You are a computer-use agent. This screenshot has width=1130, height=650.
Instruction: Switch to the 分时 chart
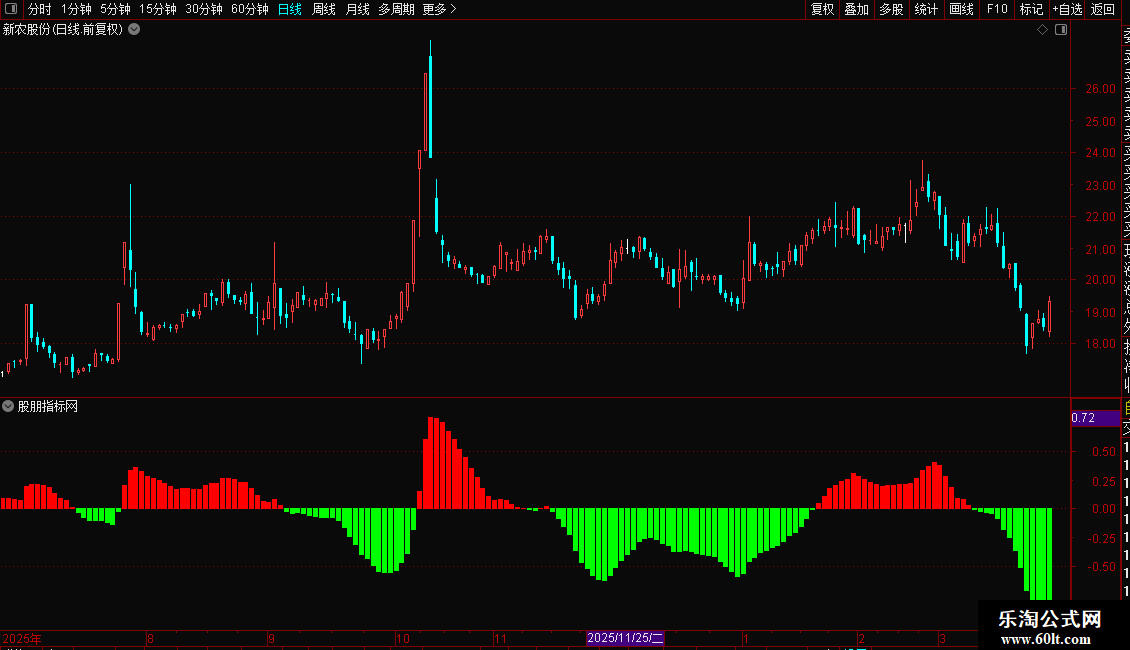tap(40, 9)
